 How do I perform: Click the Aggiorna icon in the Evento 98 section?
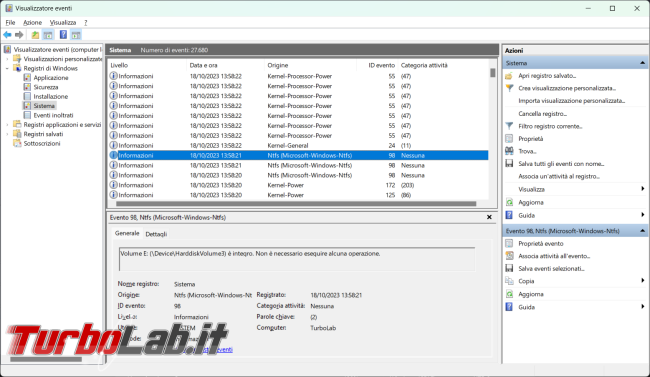509,294
